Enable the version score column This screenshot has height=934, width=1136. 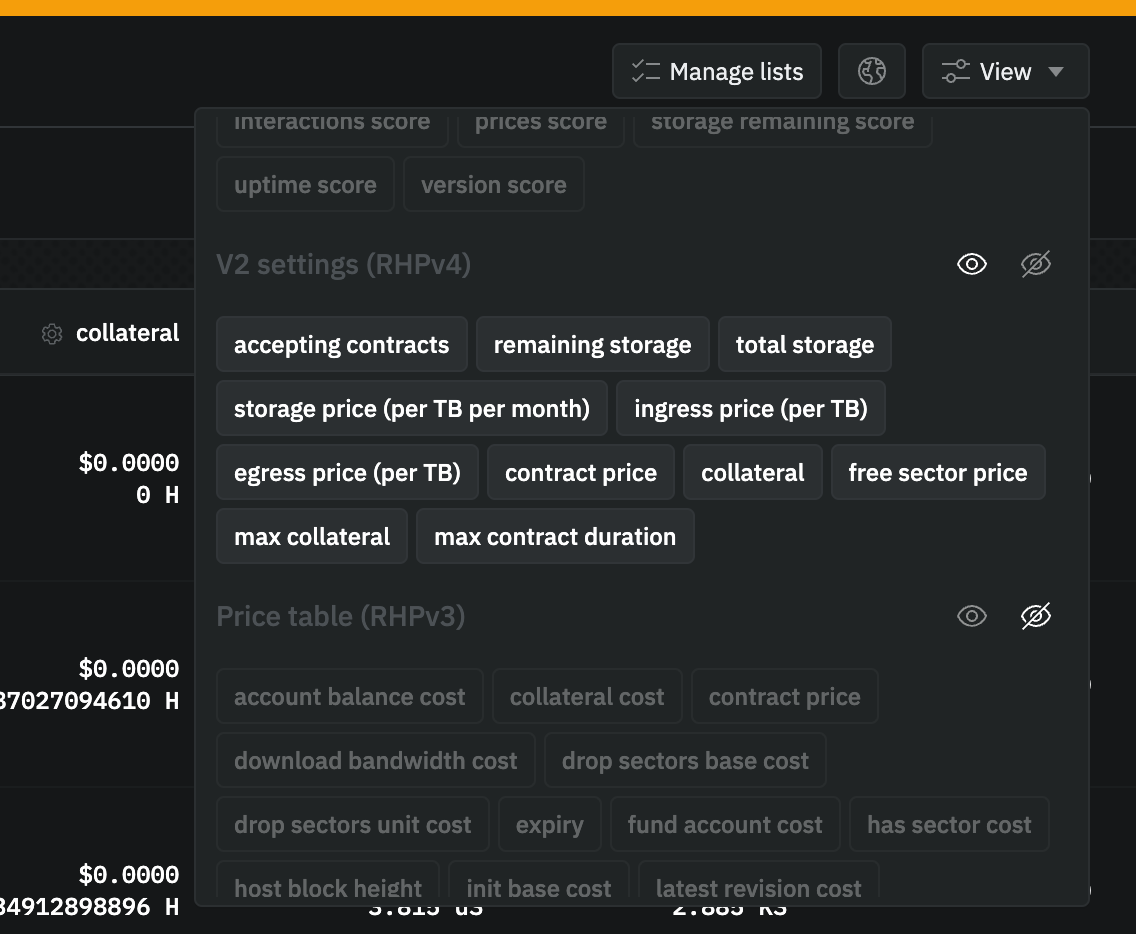493,184
